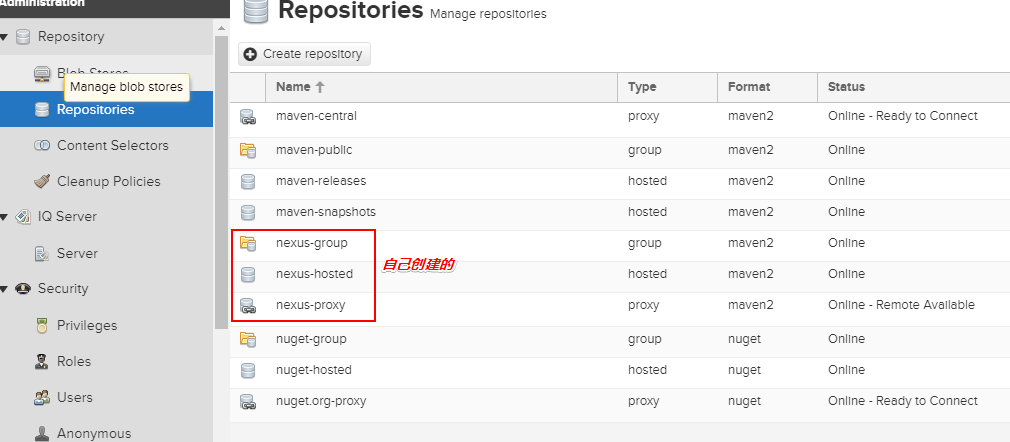Click 'Online - Ready to Connect' status of nuget.org-proxy

902,401
